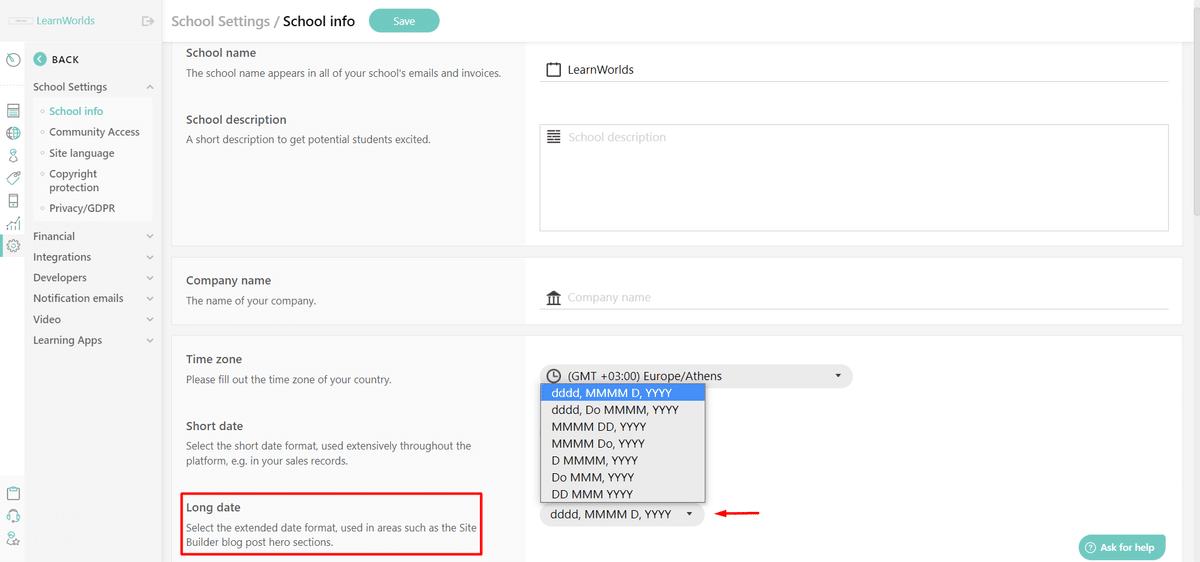The width and height of the screenshot is (1200, 562).
Task: Open Privacy/GDPR settings
Action: click(82, 208)
